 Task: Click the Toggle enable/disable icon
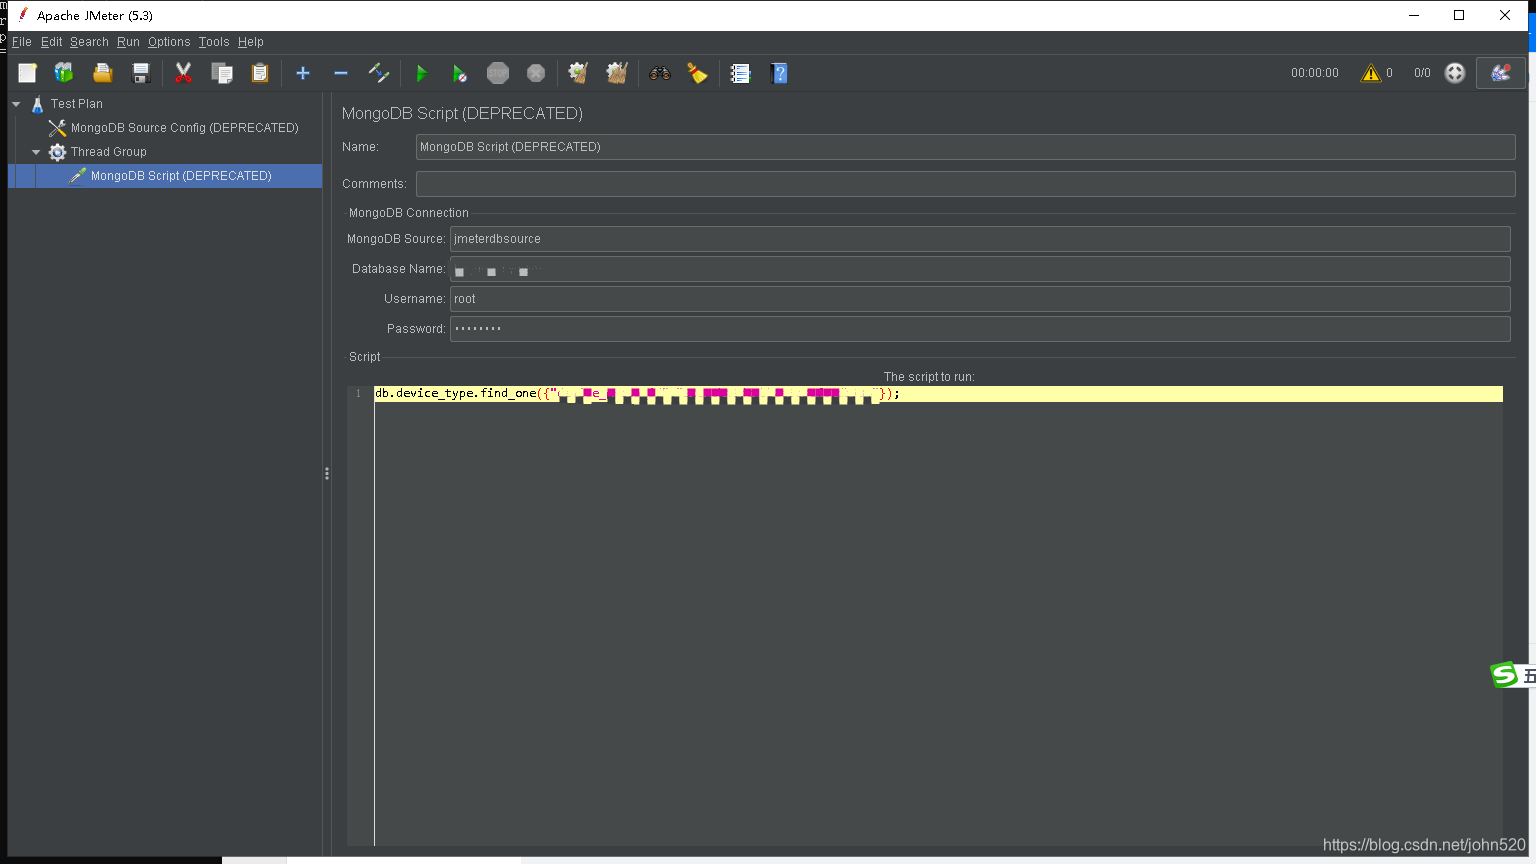379,73
